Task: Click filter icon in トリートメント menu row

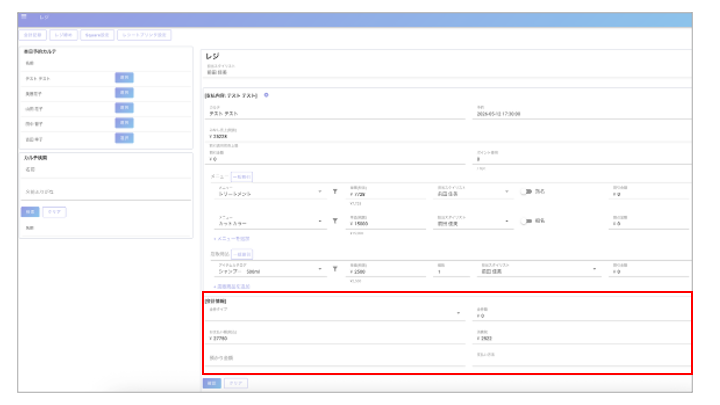Action: (x=335, y=191)
